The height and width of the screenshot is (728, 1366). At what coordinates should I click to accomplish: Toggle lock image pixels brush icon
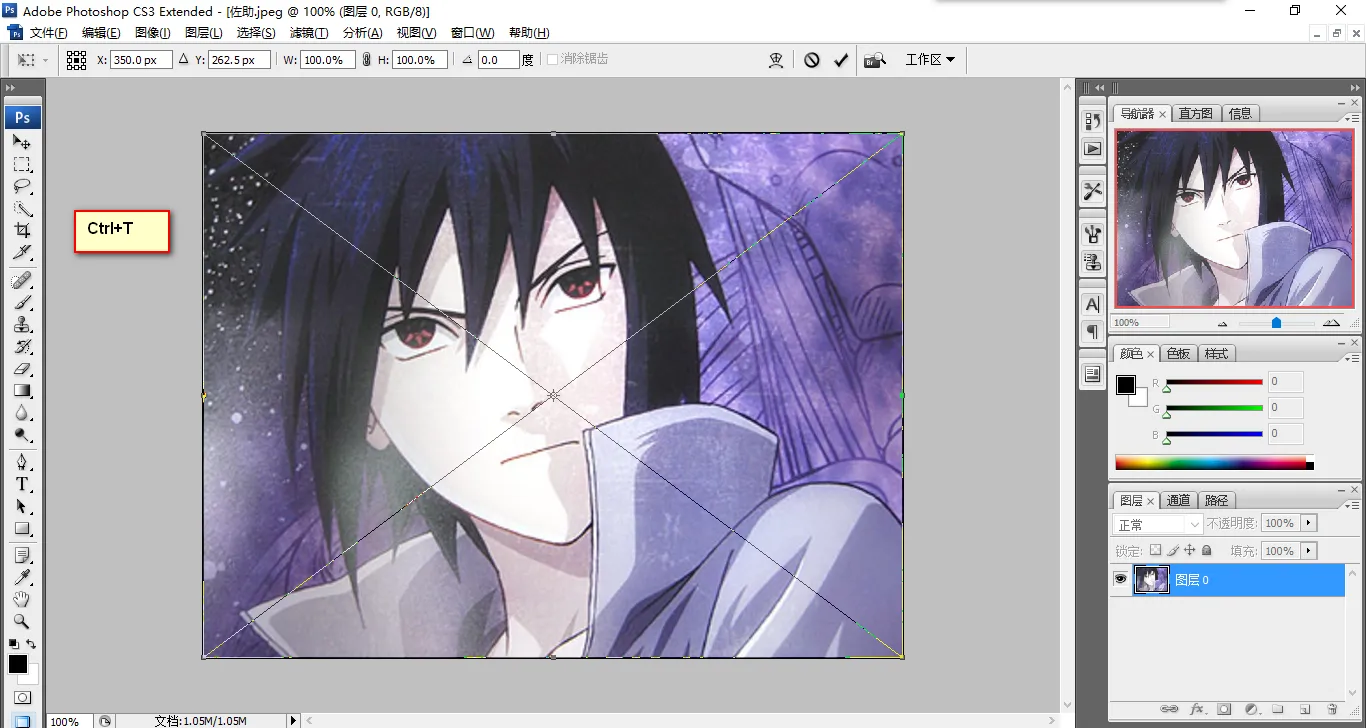(x=1173, y=550)
